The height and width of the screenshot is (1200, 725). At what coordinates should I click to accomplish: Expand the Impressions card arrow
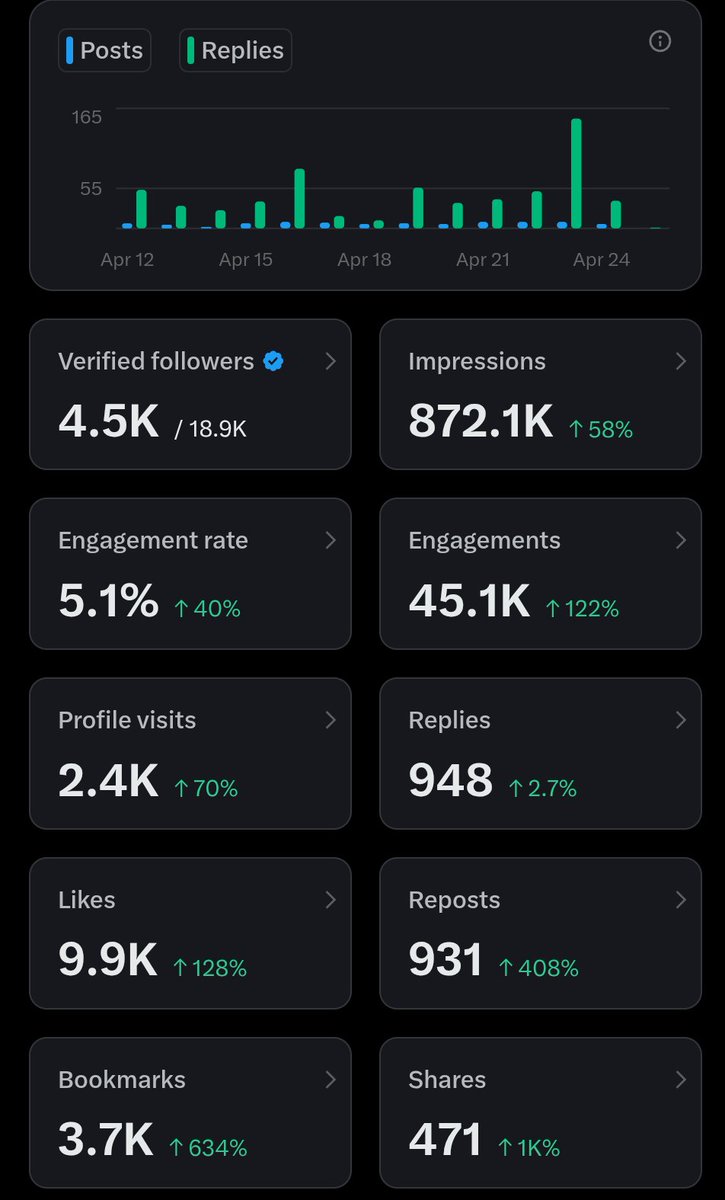[681, 361]
